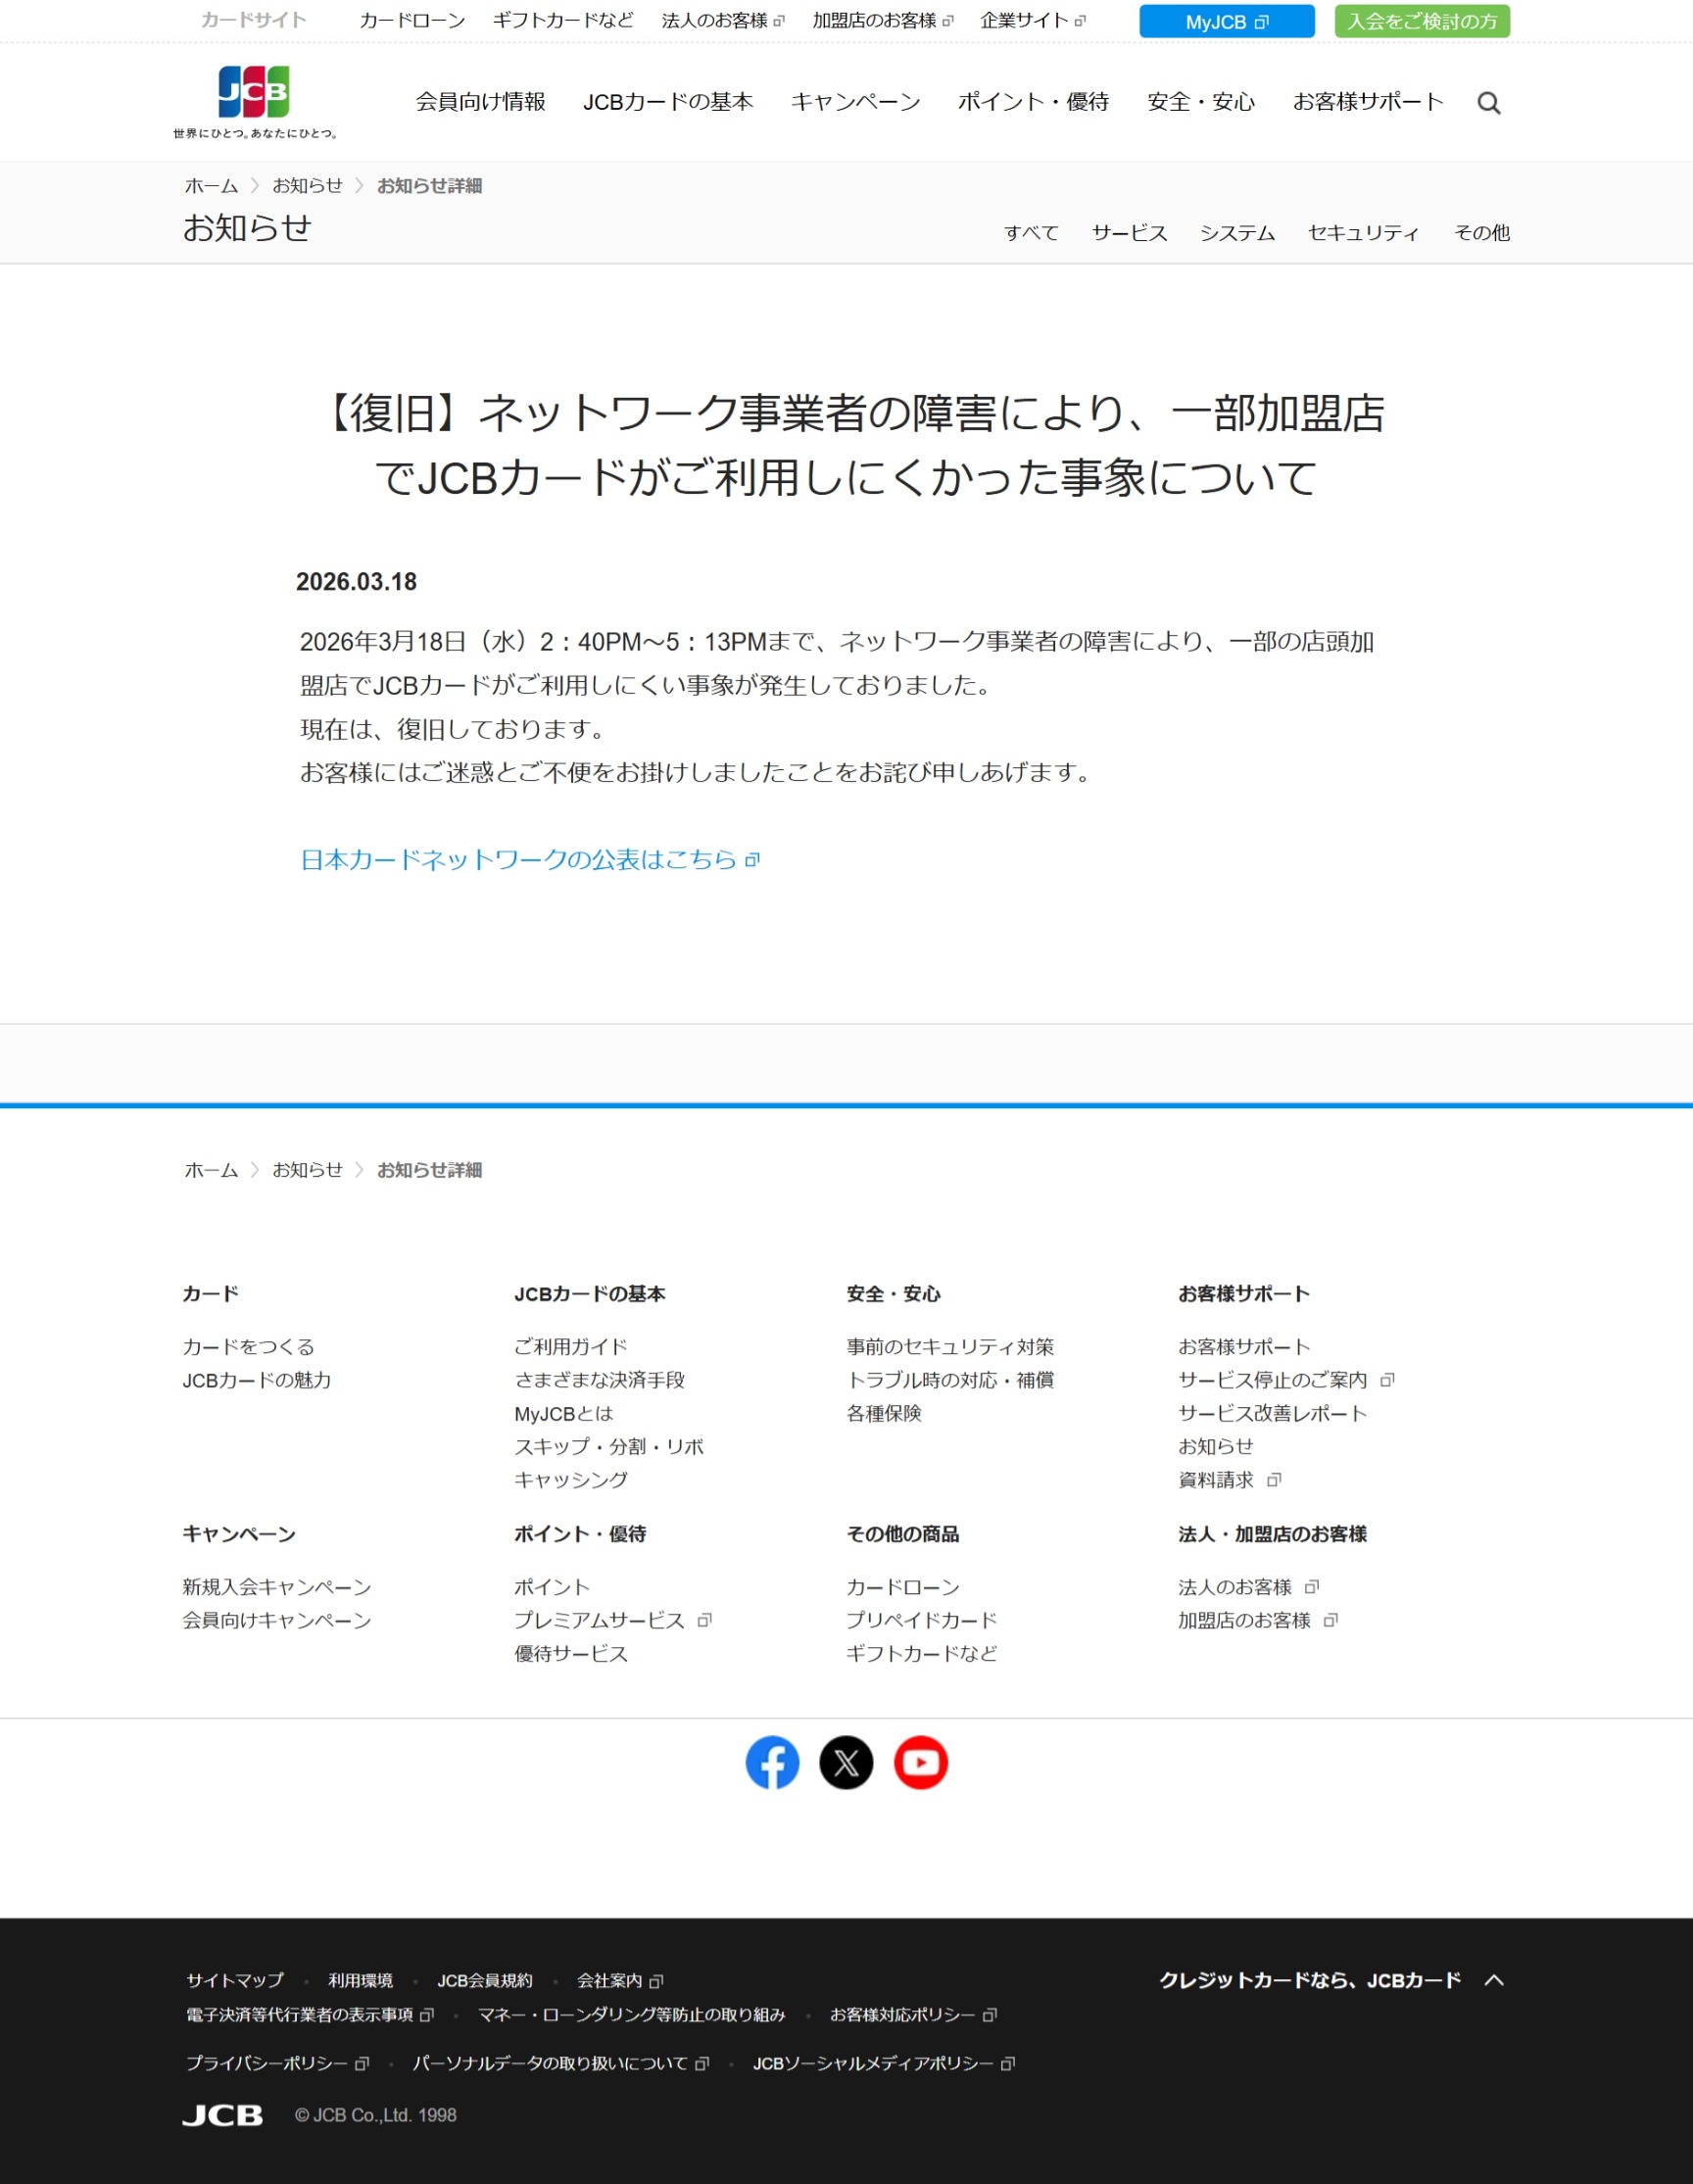
Task: Collapse the footer with the up chevron
Action: pos(1494,1980)
